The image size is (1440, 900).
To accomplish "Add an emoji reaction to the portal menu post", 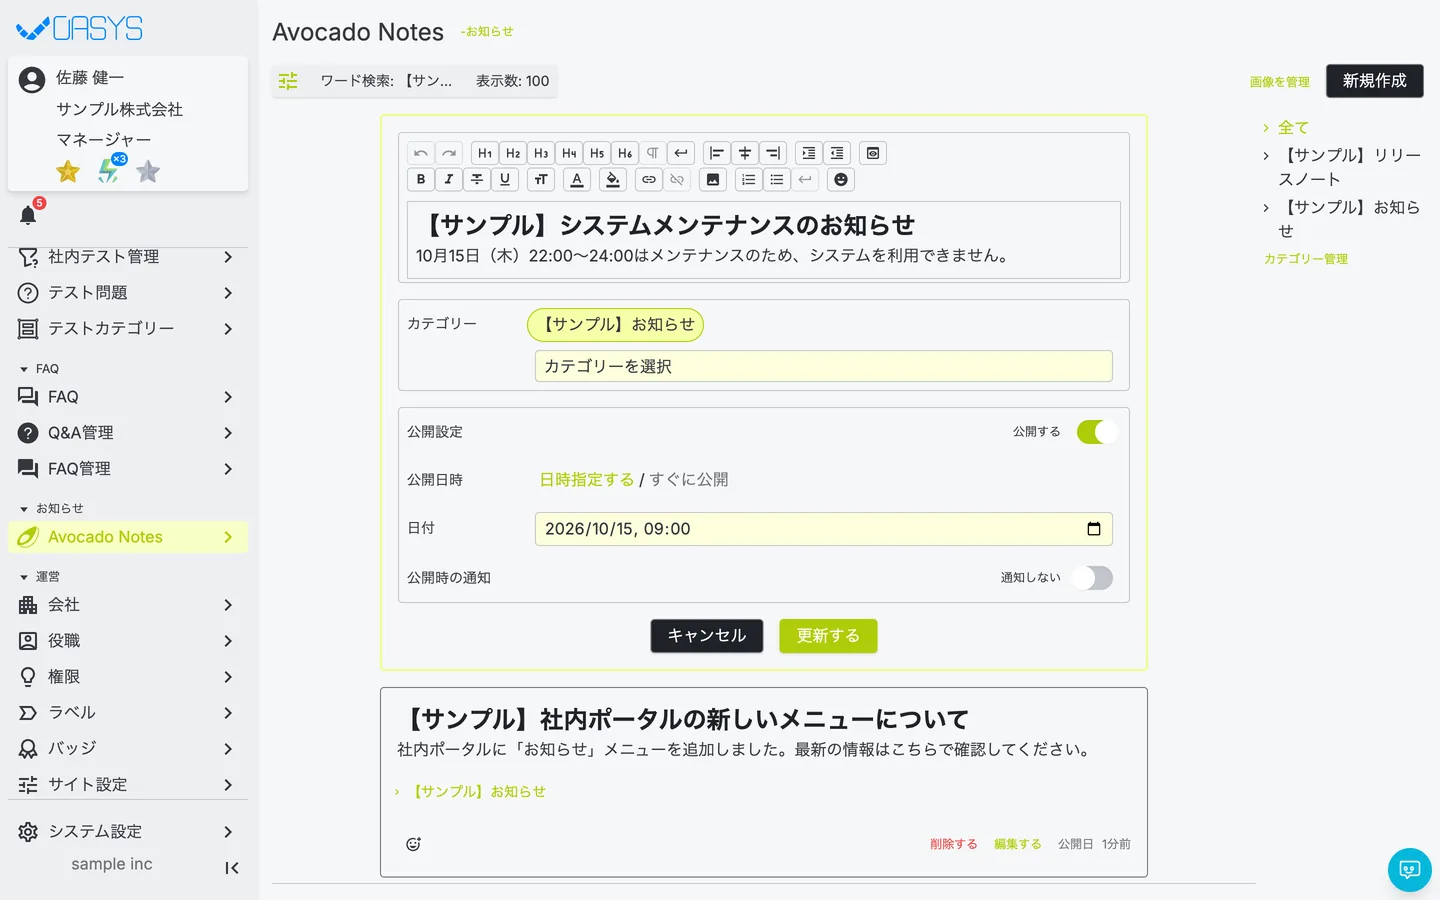I will coord(413,844).
